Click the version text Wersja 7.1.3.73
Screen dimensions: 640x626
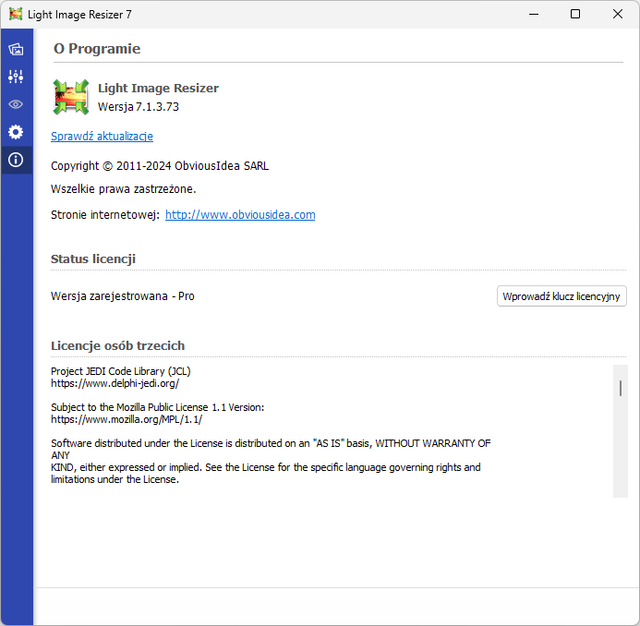click(x=138, y=107)
